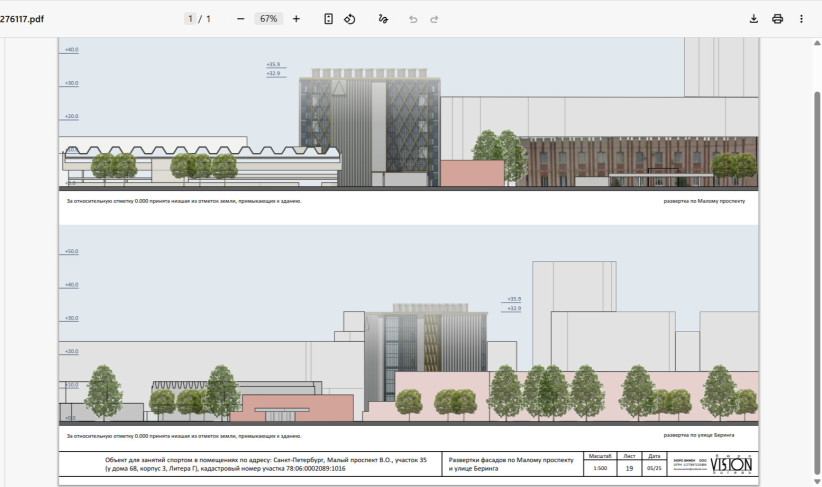This screenshot has width=822, height=487.
Task: Click 'развертка по Малому проспекту' caption
Action: (704, 201)
